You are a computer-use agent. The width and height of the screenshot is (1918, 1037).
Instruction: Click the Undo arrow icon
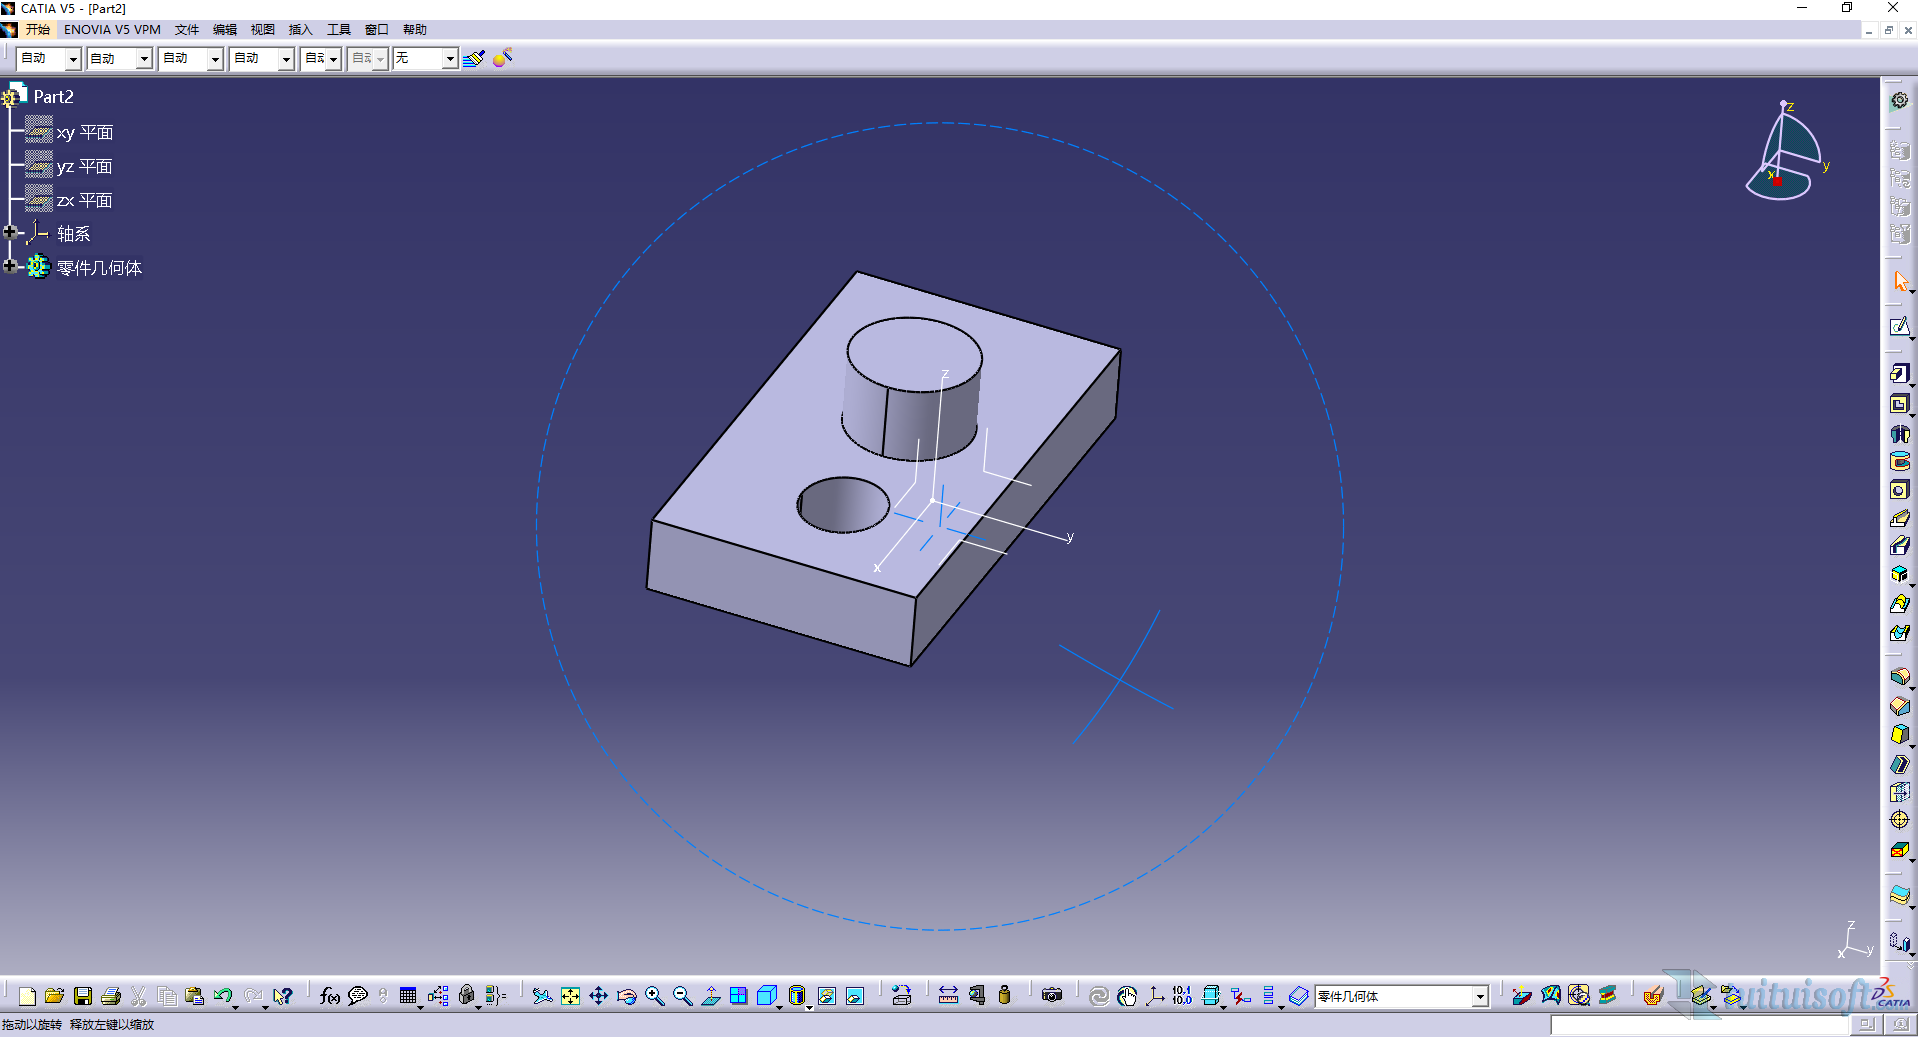[x=222, y=996]
